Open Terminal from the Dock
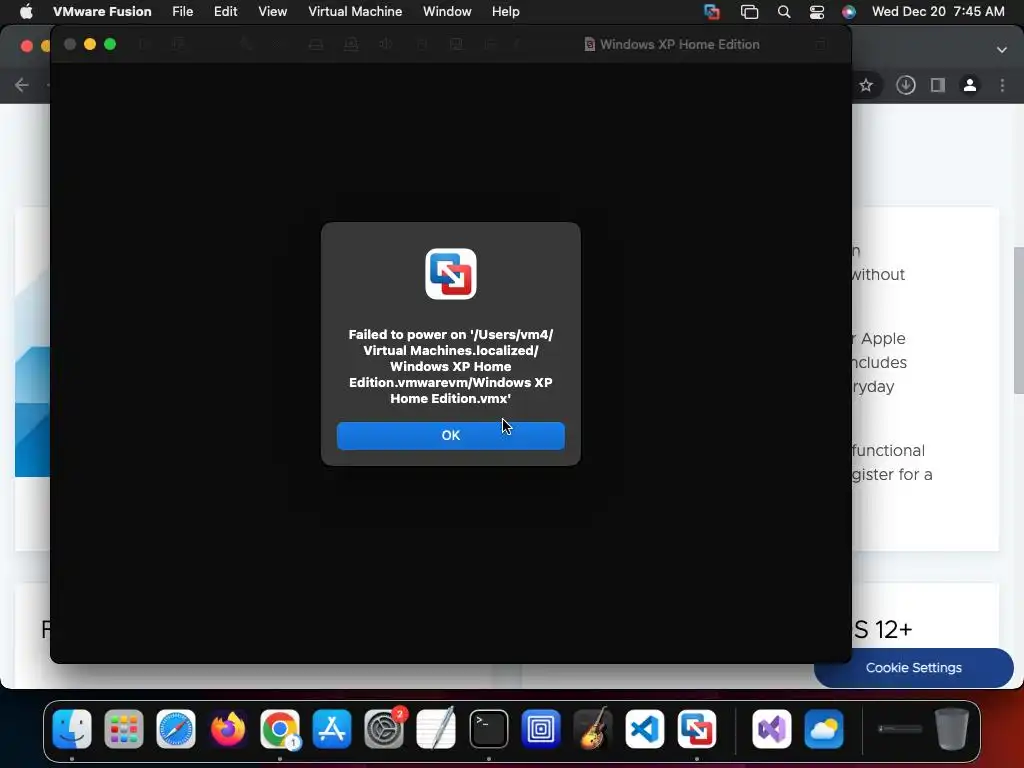The width and height of the screenshot is (1024, 768). 488,729
